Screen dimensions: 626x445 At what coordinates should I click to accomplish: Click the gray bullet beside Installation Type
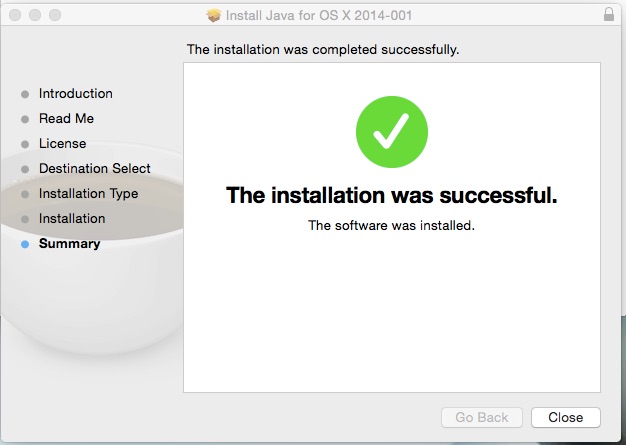pos(25,194)
